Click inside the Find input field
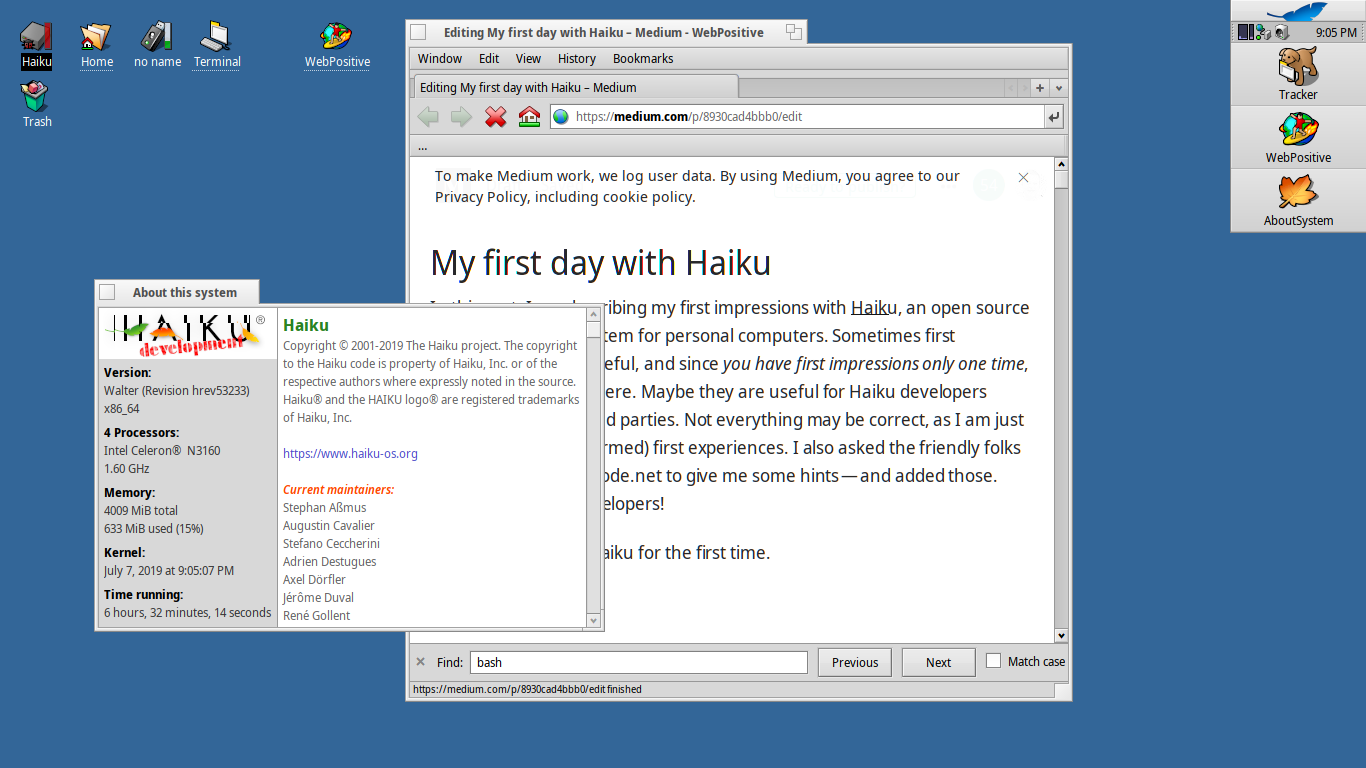Viewport: 1366px width, 768px height. pyautogui.click(x=639, y=661)
